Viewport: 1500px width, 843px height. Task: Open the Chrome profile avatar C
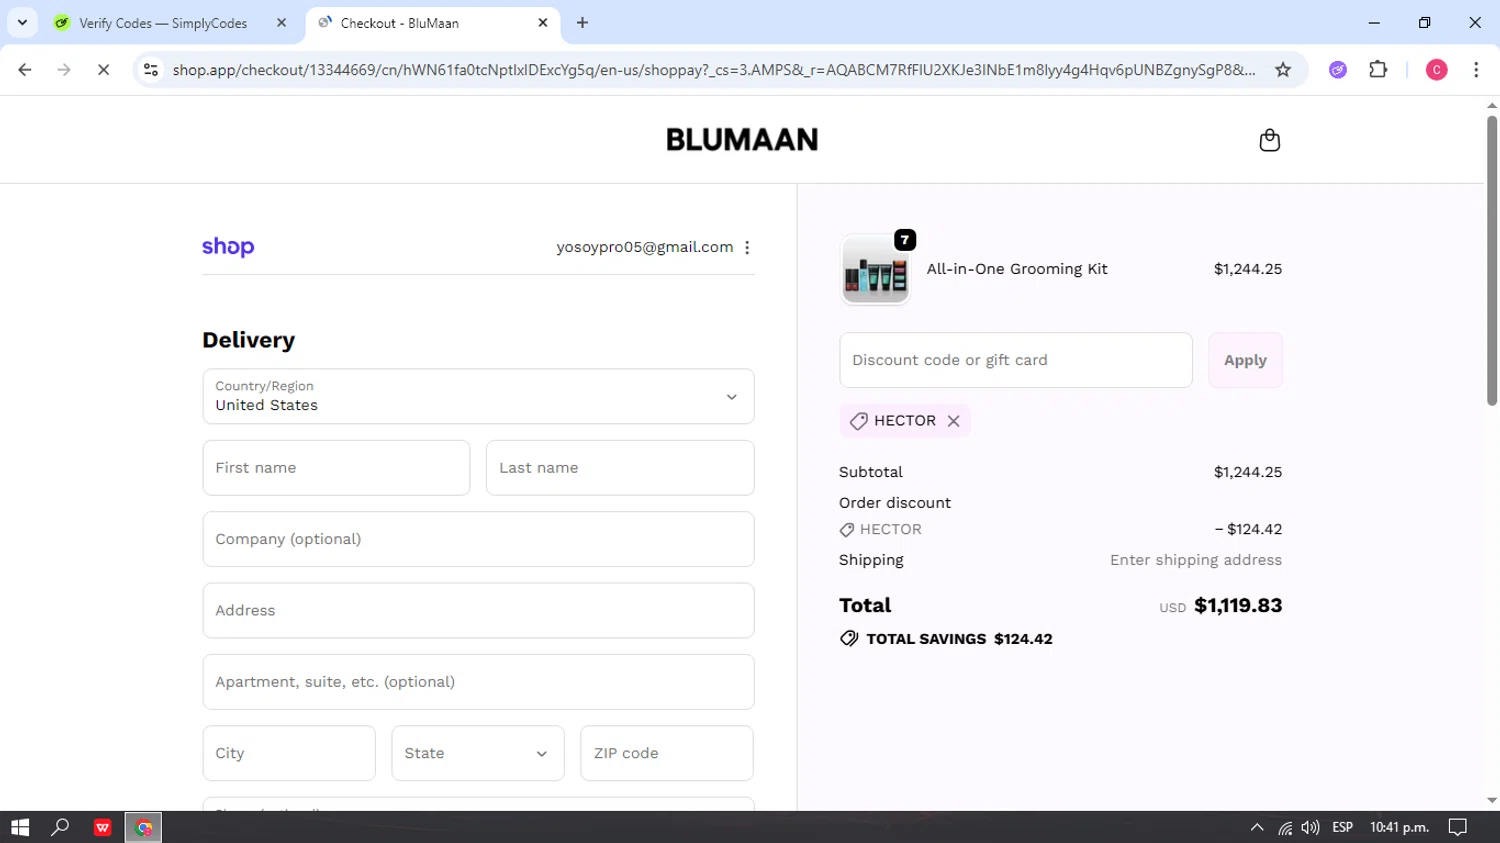[1436, 70]
